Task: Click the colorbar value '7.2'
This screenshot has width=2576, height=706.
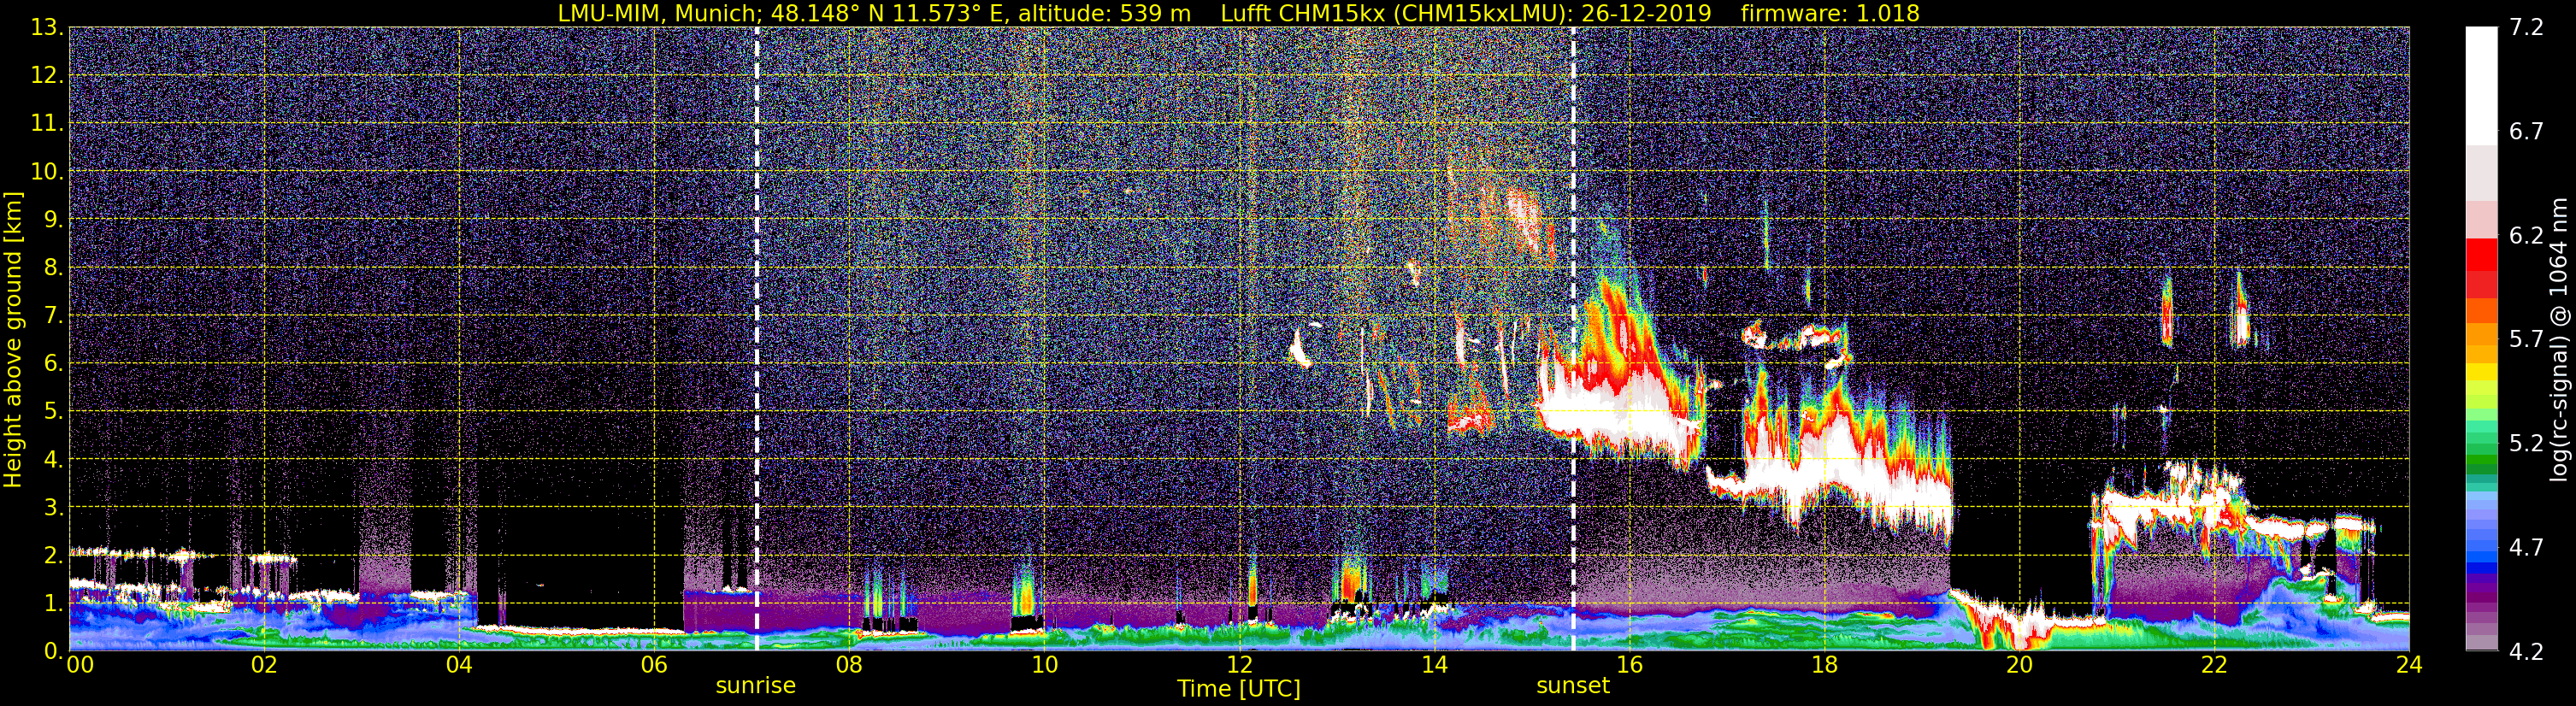Action: [2526, 28]
